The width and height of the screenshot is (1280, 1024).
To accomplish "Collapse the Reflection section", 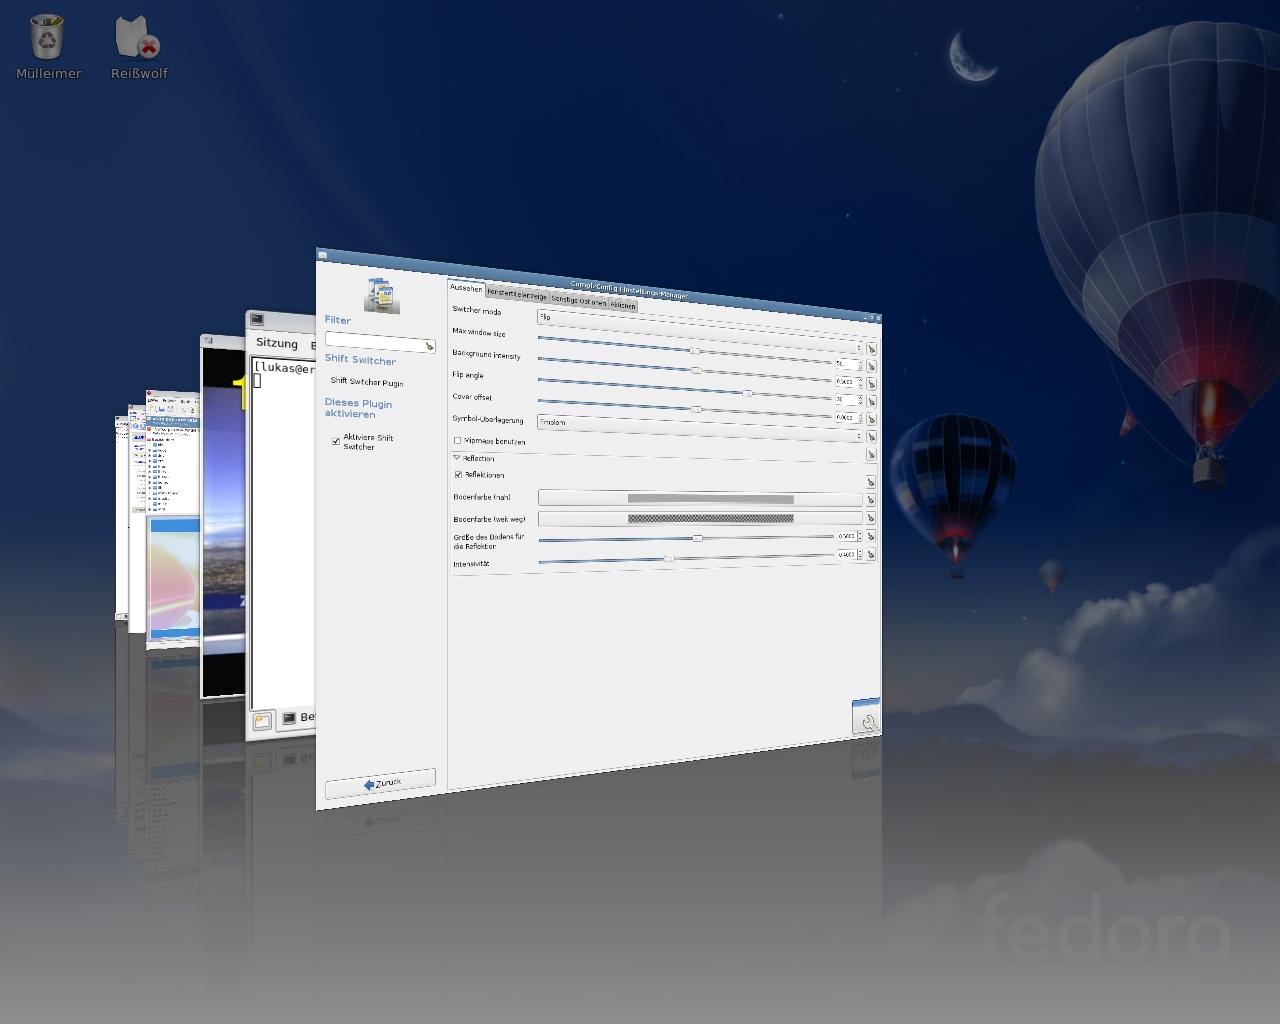I will click(x=457, y=458).
